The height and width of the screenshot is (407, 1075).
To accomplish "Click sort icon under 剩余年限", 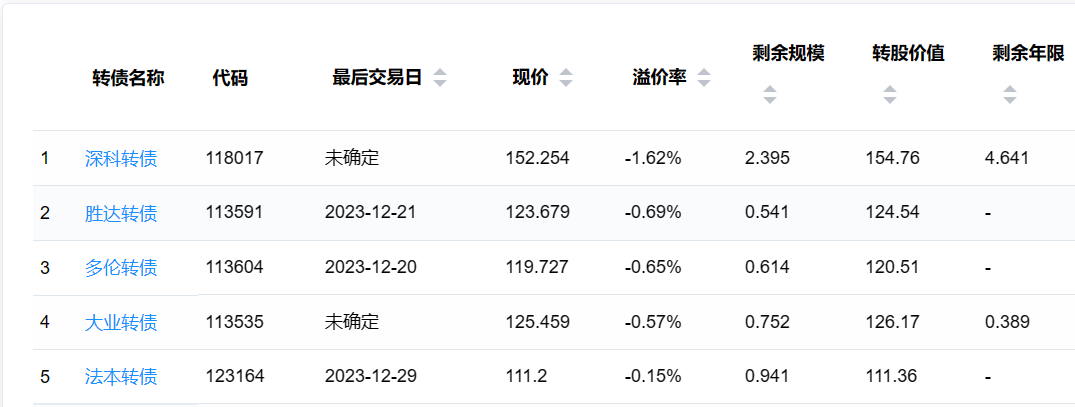I will point(1009,95).
